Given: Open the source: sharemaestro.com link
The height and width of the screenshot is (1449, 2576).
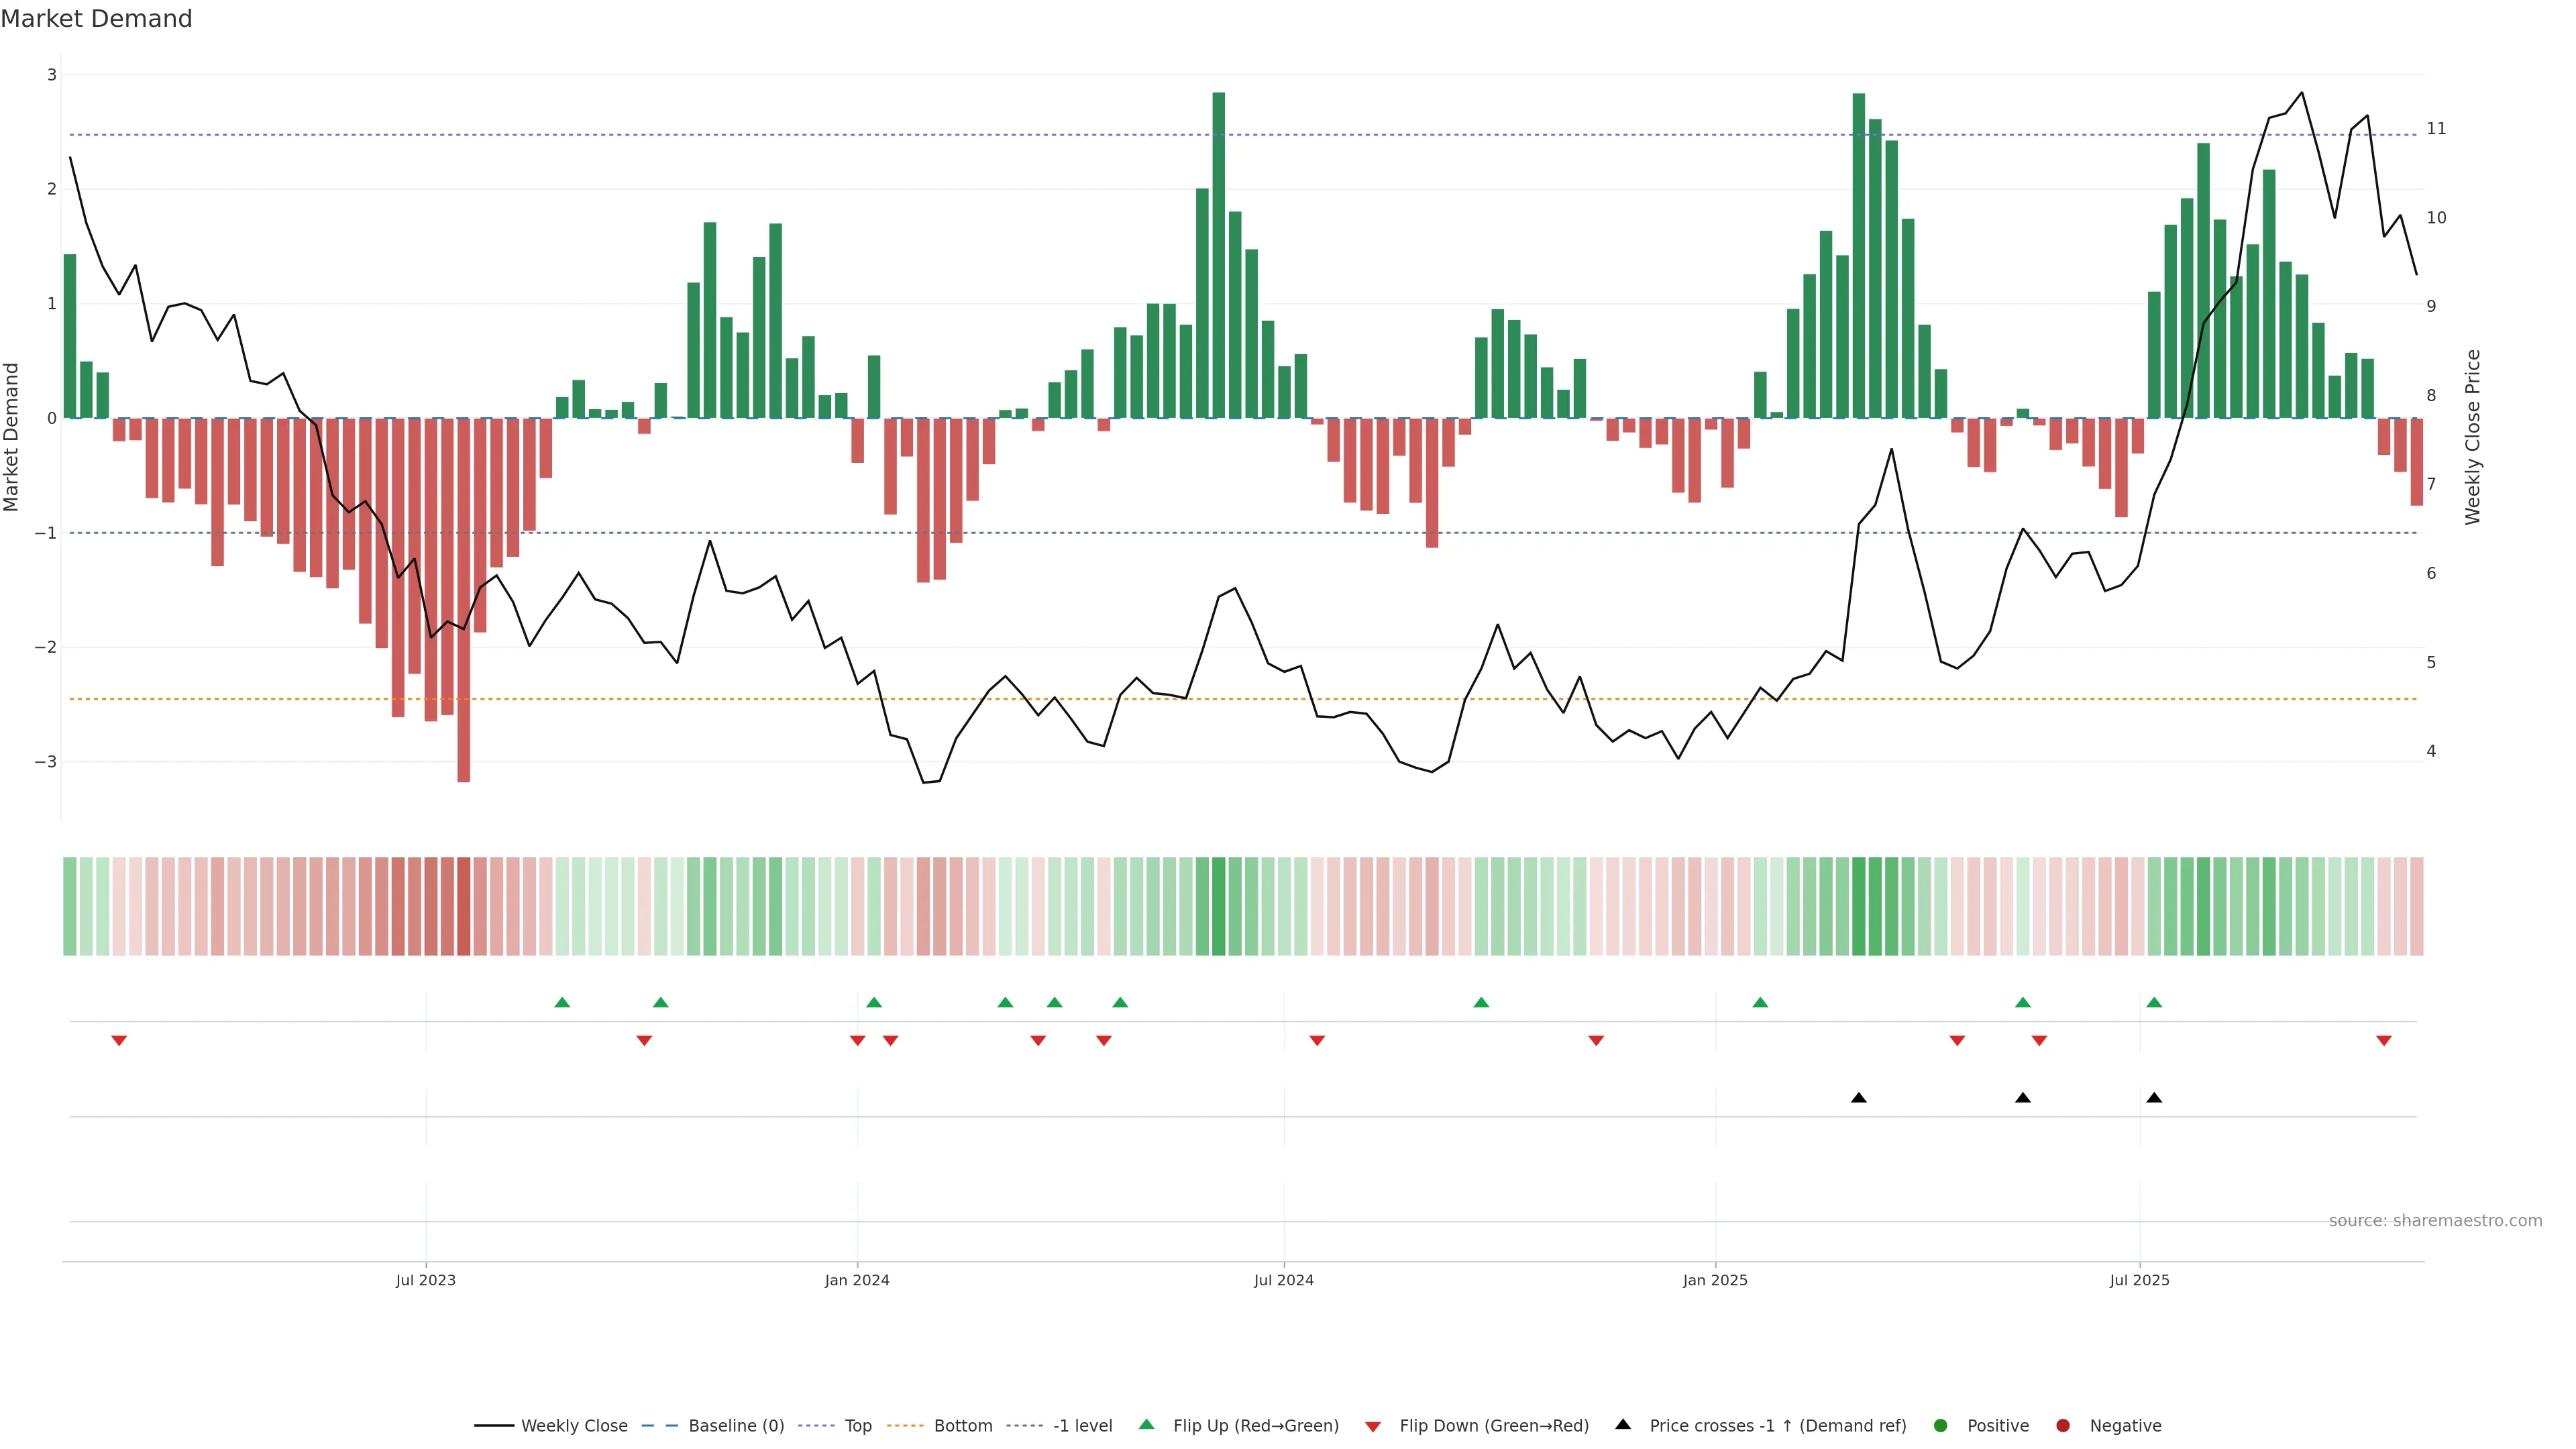Looking at the screenshot, I should point(2435,1221).
